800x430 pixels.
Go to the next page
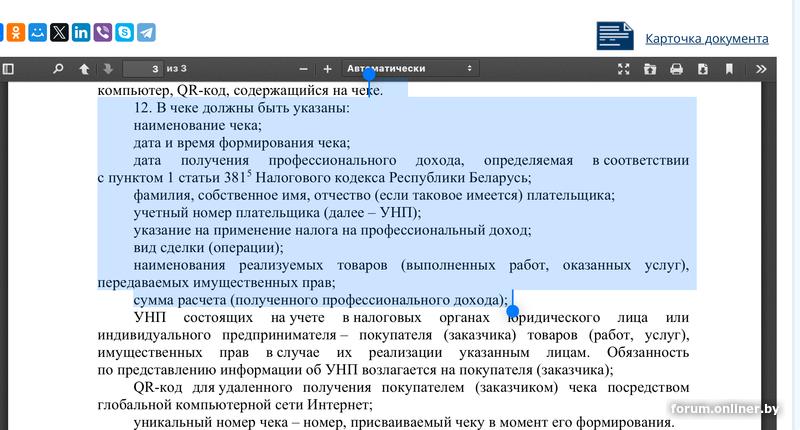107,69
